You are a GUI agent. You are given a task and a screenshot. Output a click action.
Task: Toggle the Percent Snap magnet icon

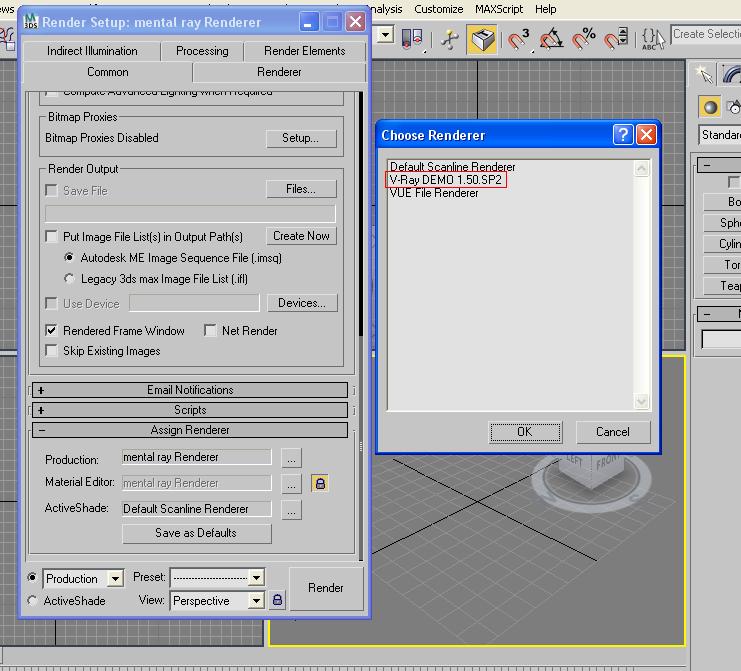pyautogui.click(x=584, y=39)
